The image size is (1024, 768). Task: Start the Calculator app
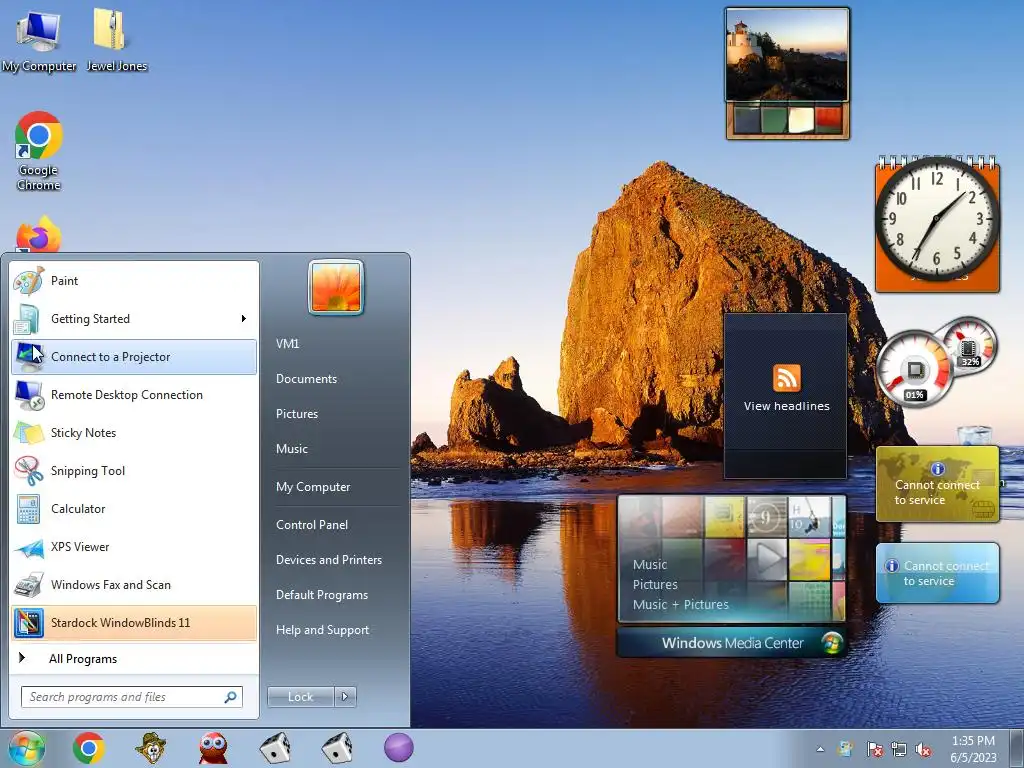134,509
